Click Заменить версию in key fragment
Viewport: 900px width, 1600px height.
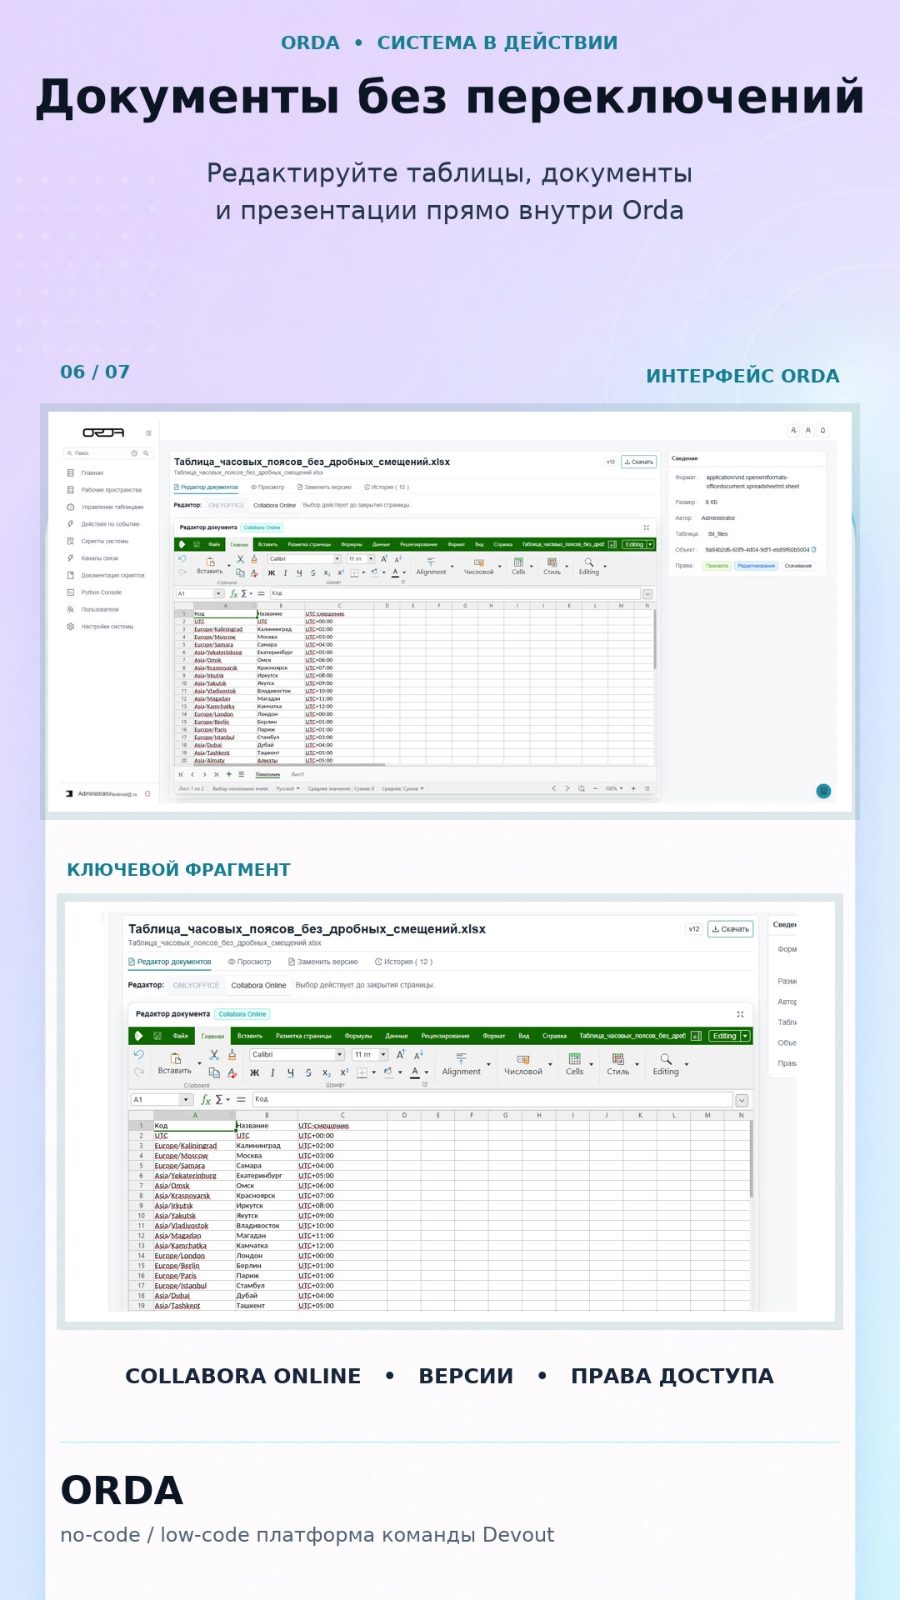[x=323, y=962]
